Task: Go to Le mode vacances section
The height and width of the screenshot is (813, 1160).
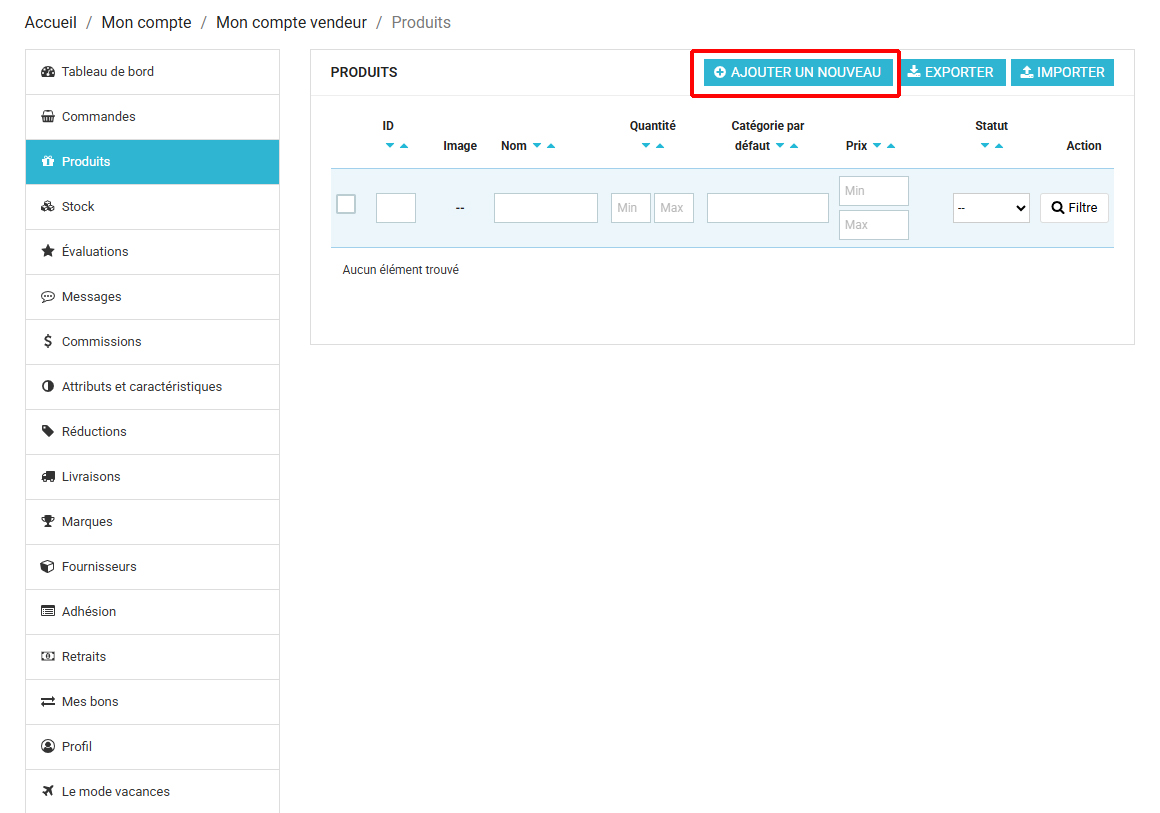Action: point(115,792)
